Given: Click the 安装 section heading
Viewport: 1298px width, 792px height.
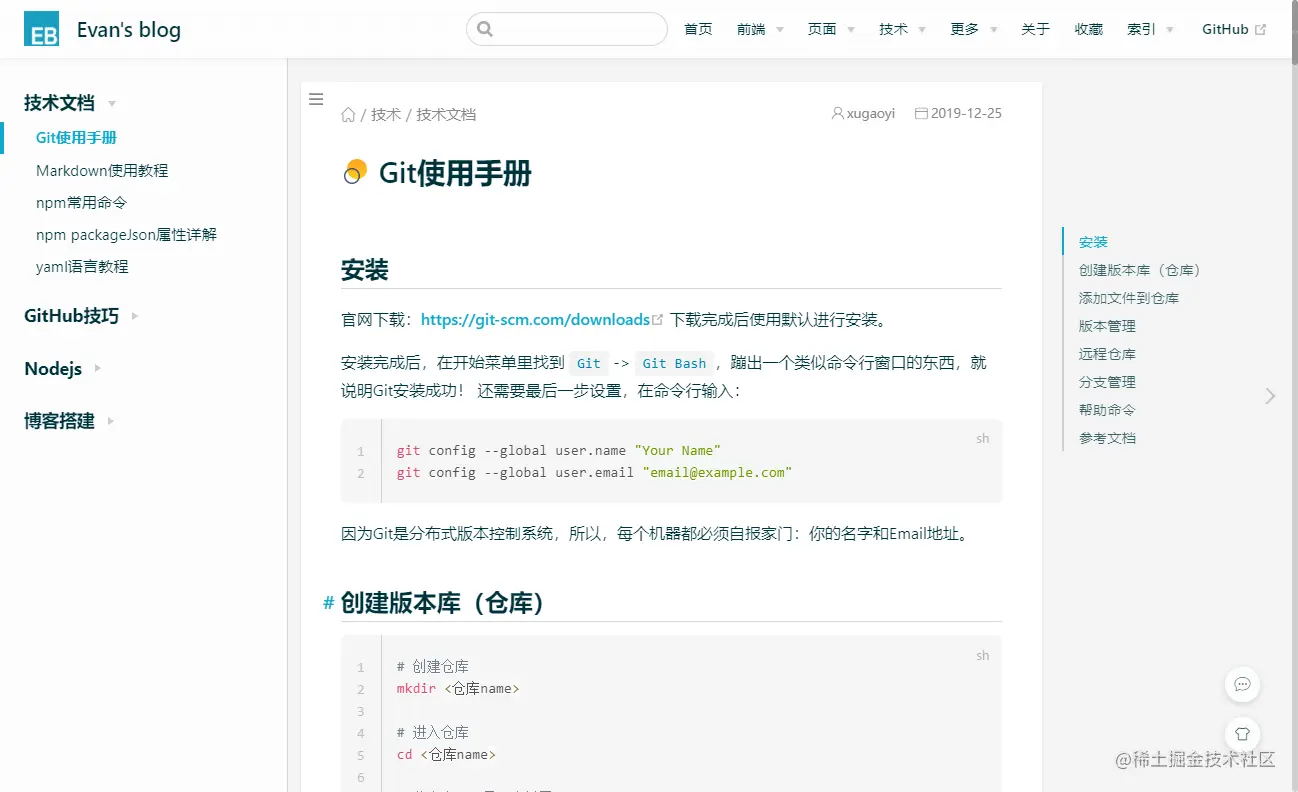Looking at the screenshot, I should pyautogui.click(x=365, y=270).
